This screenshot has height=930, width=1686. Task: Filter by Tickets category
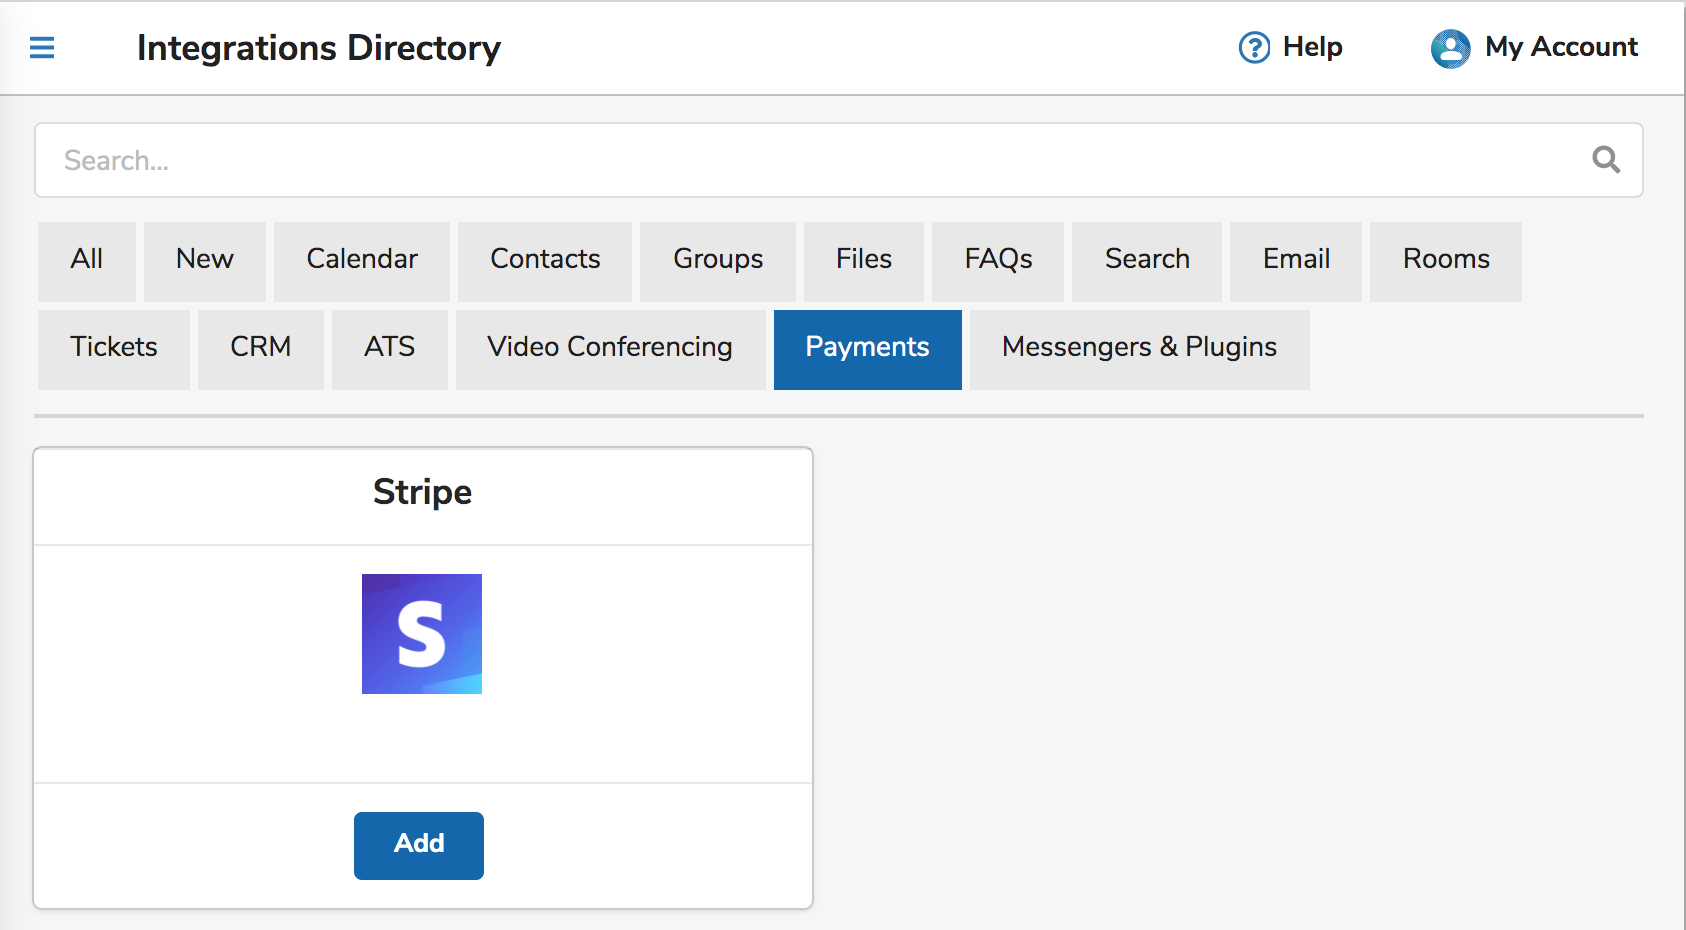pos(114,349)
